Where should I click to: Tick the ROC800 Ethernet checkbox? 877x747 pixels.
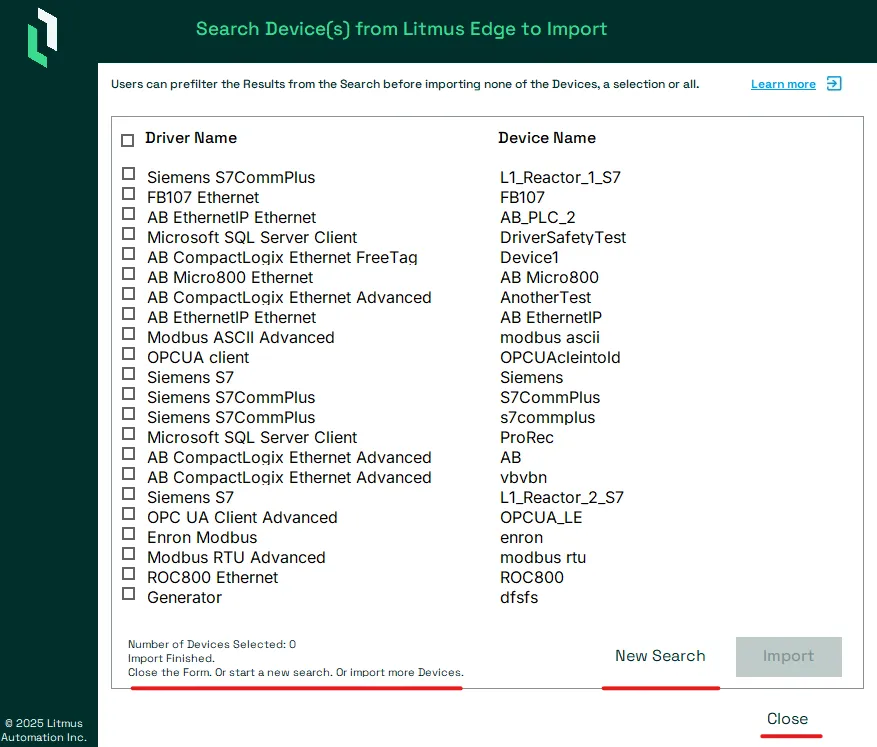pos(129,574)
